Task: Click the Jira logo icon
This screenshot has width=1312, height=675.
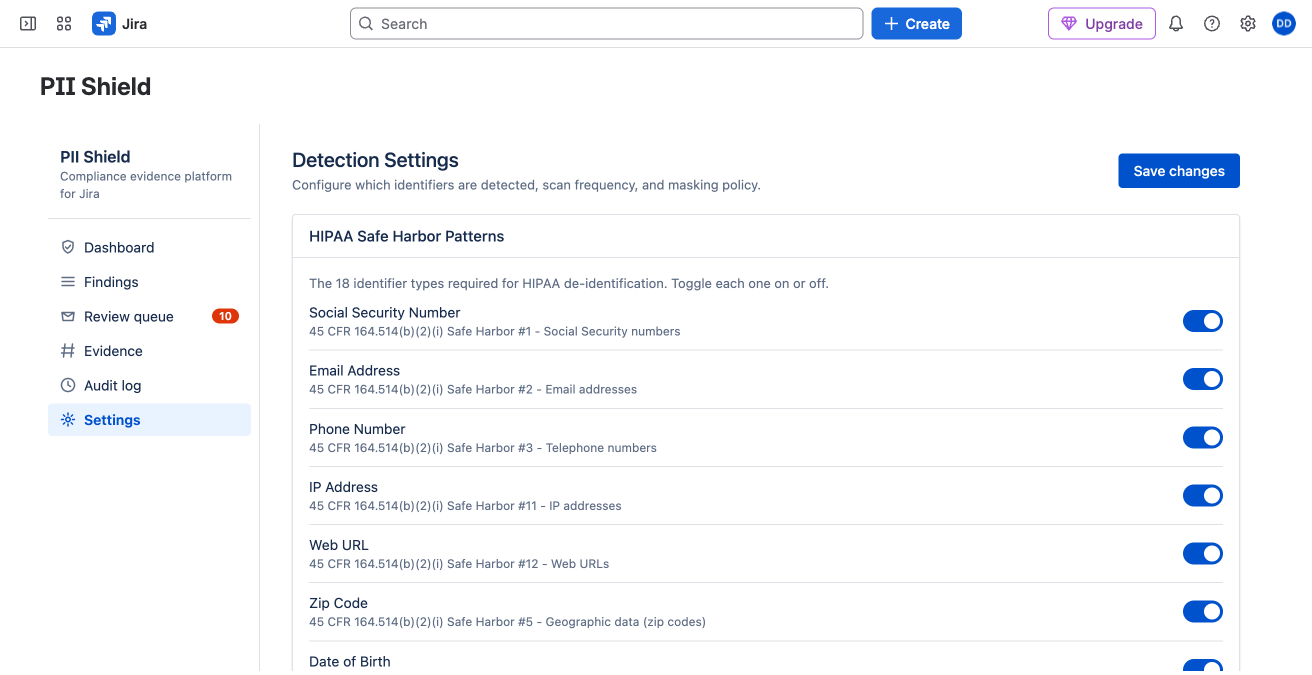Action: (104, 24)
